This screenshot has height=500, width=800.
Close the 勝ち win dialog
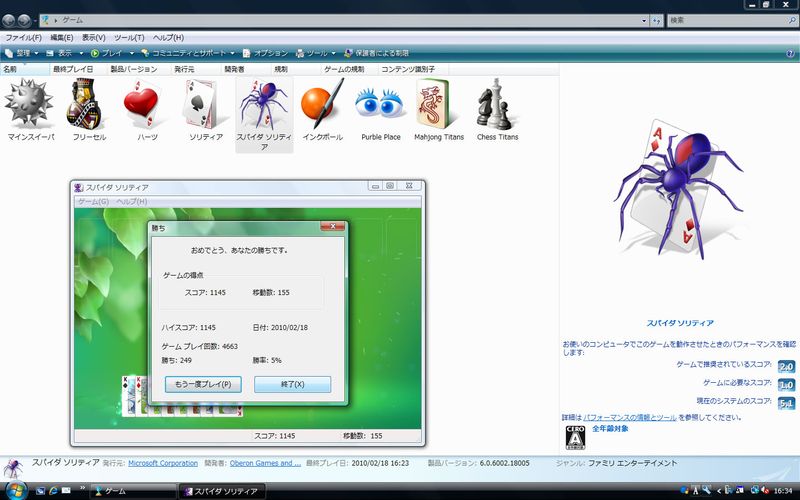[333, 227]
